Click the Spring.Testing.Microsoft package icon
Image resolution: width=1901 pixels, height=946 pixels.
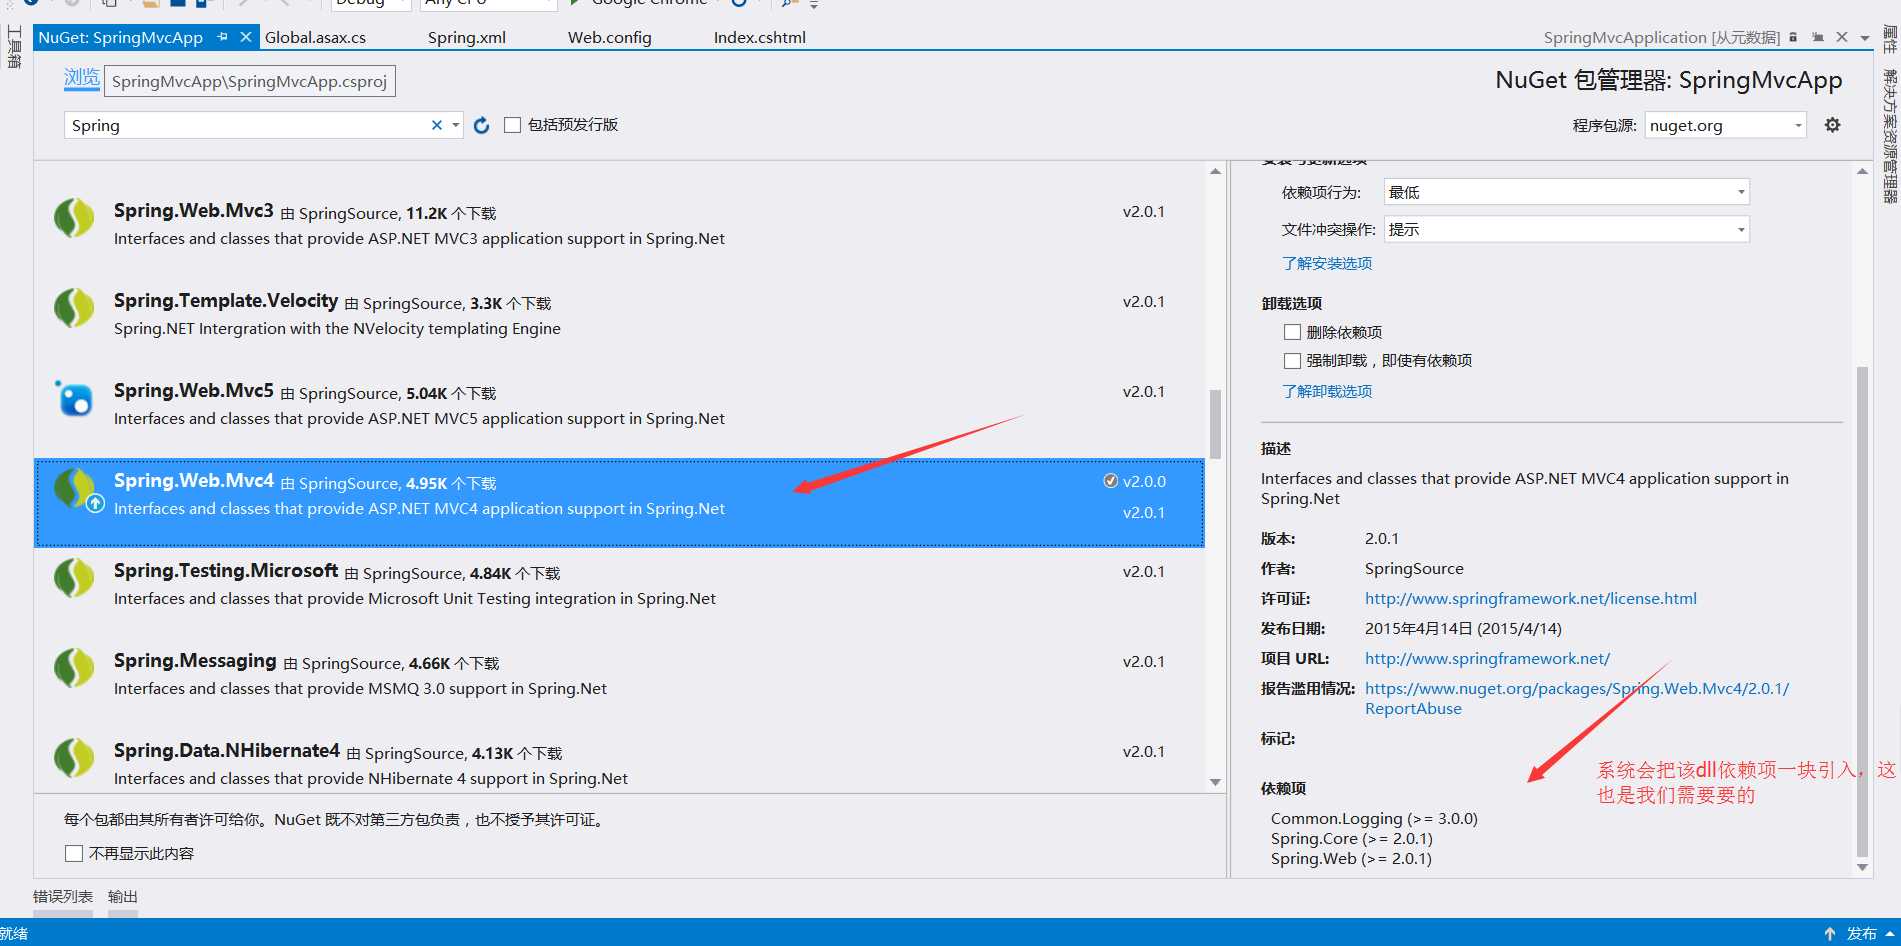click(74, 577)
